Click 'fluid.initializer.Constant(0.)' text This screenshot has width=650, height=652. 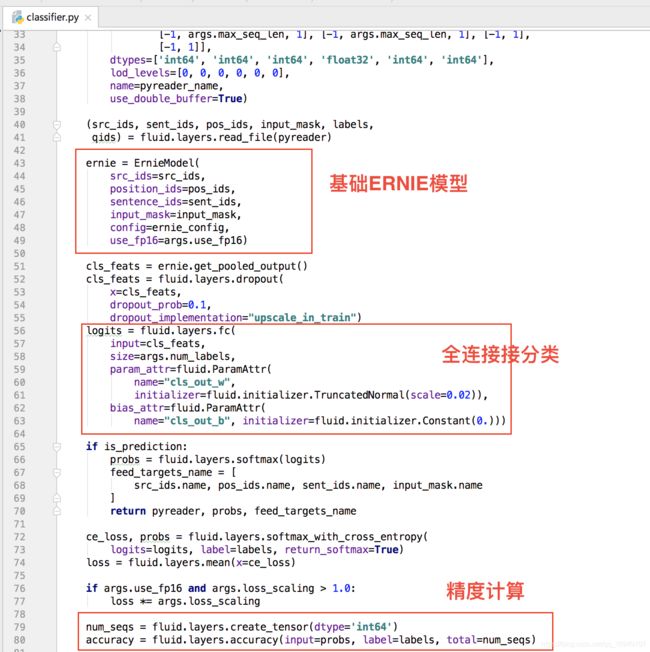tap(404, 421)
